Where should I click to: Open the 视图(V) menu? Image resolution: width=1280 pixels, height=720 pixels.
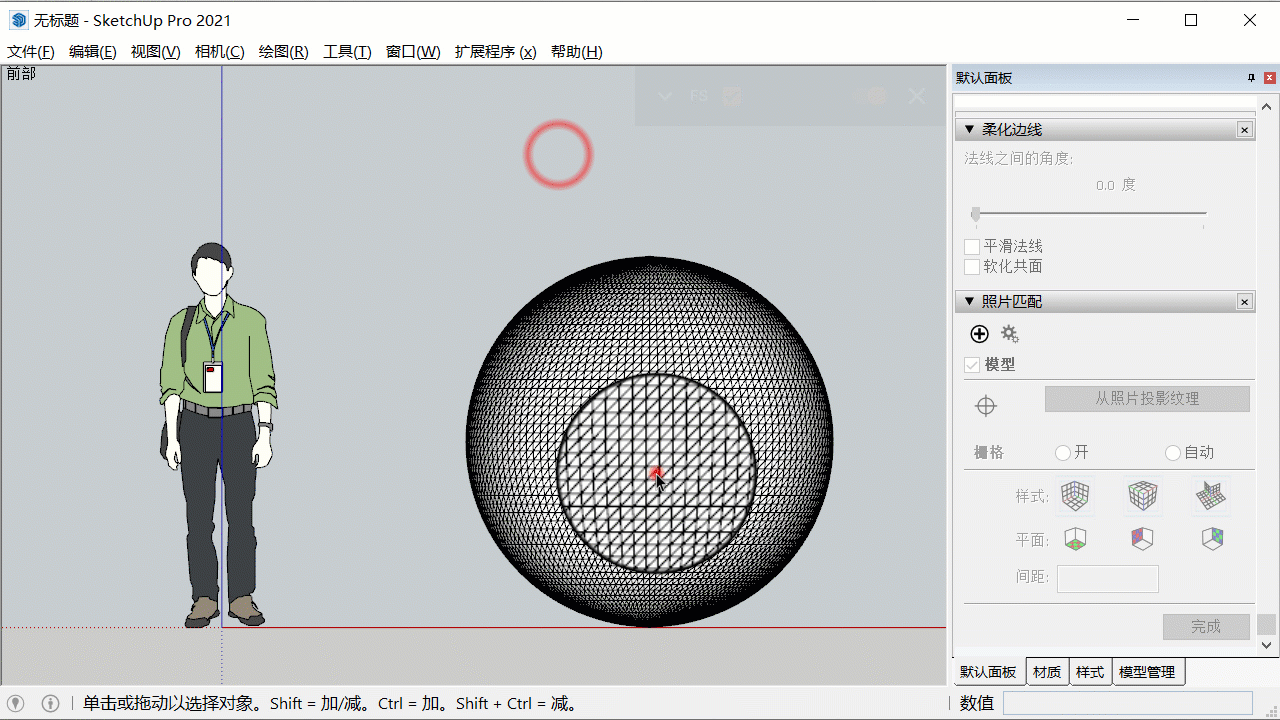click(156, 52)
